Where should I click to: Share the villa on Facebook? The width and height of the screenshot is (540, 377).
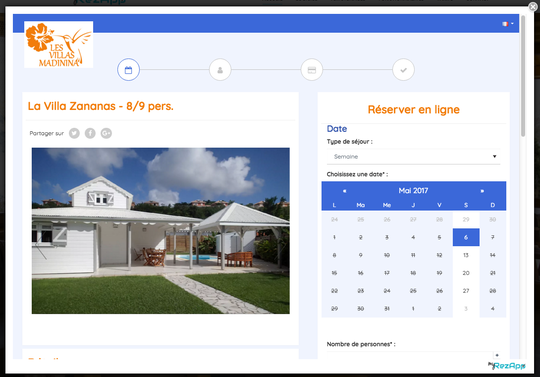pos(90,133)
